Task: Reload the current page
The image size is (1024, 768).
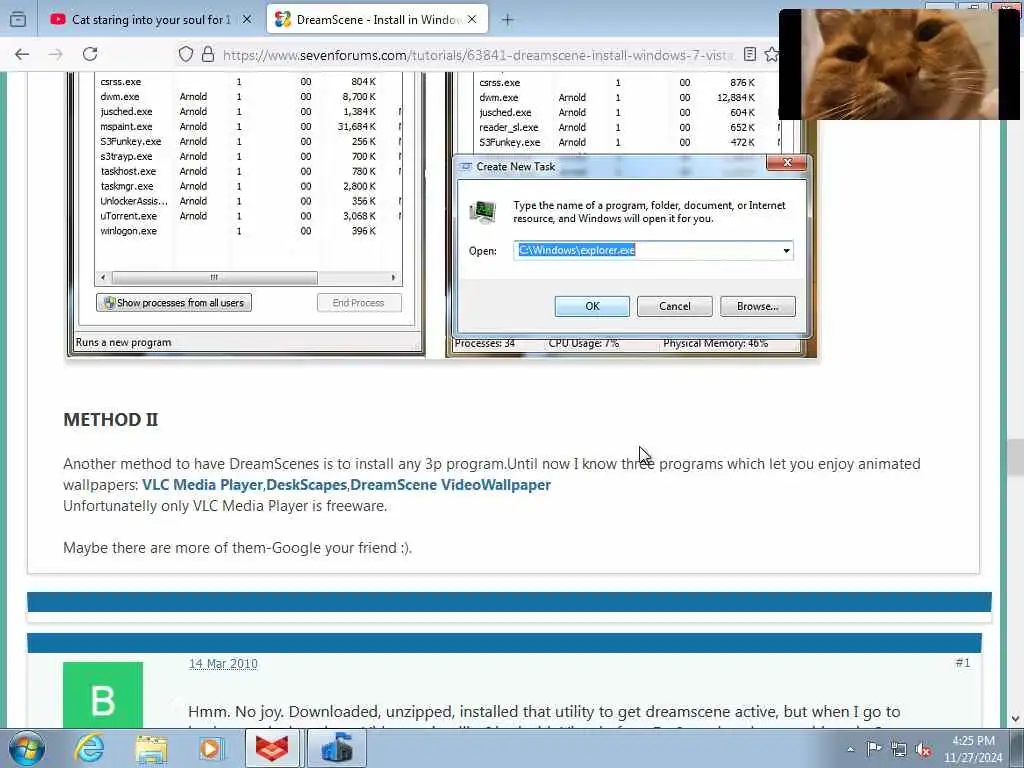Action: [90, 54]
